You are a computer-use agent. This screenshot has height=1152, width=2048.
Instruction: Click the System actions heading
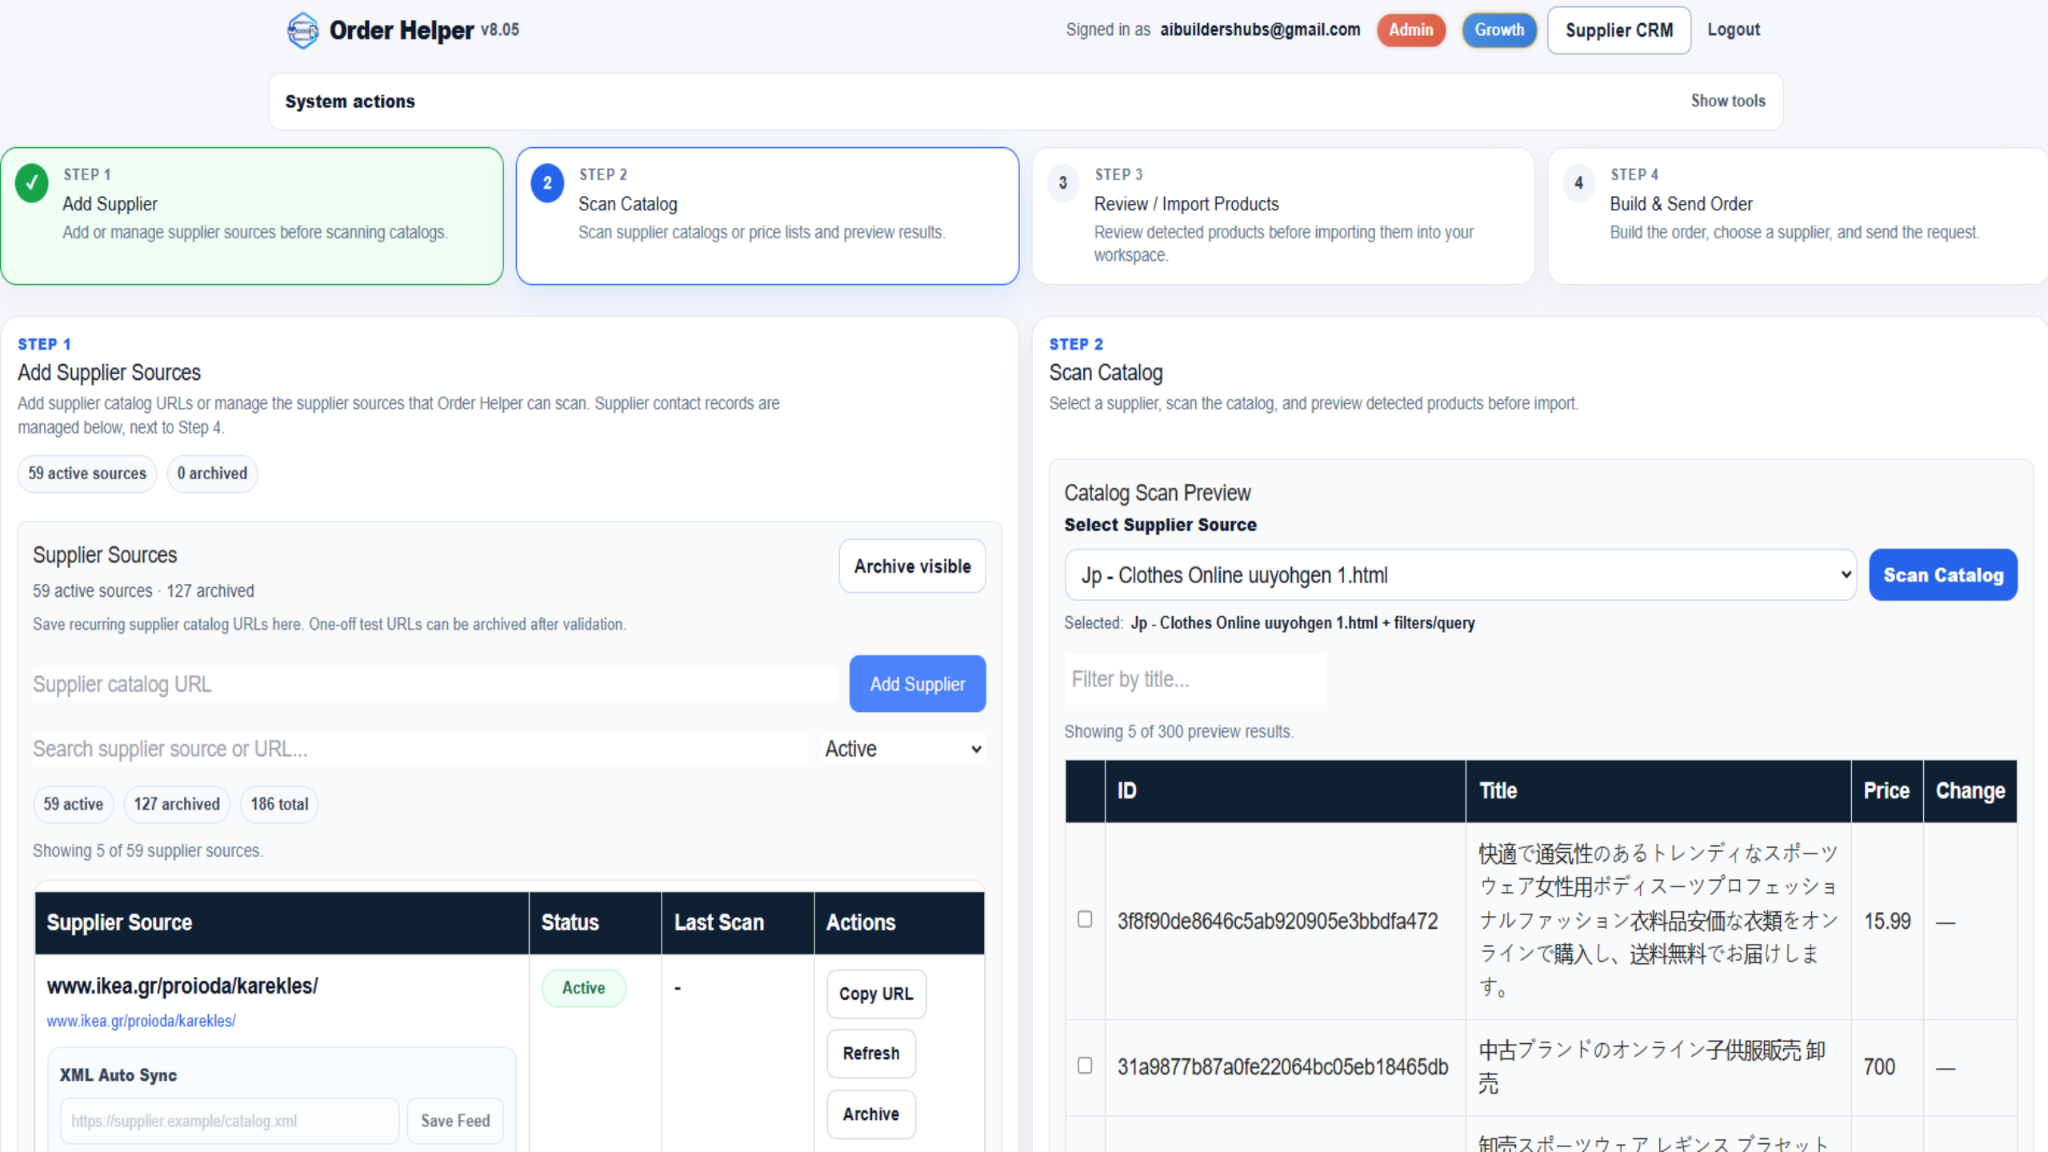tap(350, 101)
